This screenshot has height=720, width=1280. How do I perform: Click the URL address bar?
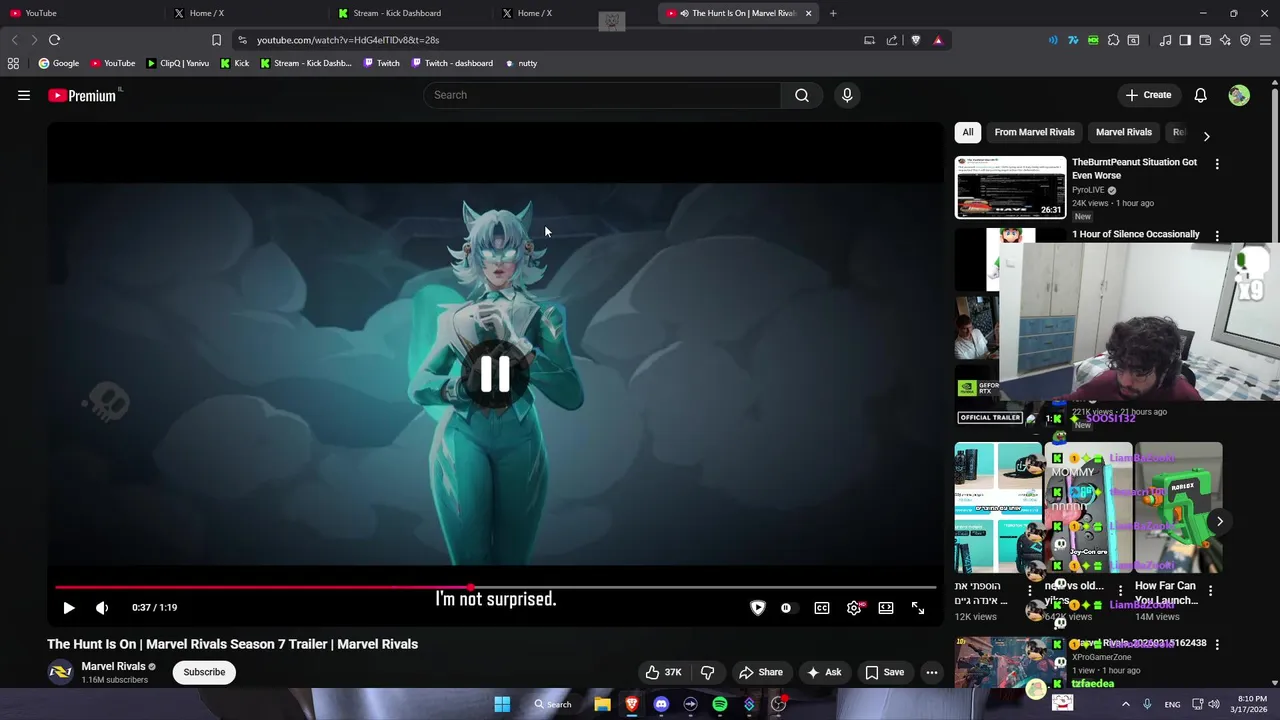tap(550, 40)
